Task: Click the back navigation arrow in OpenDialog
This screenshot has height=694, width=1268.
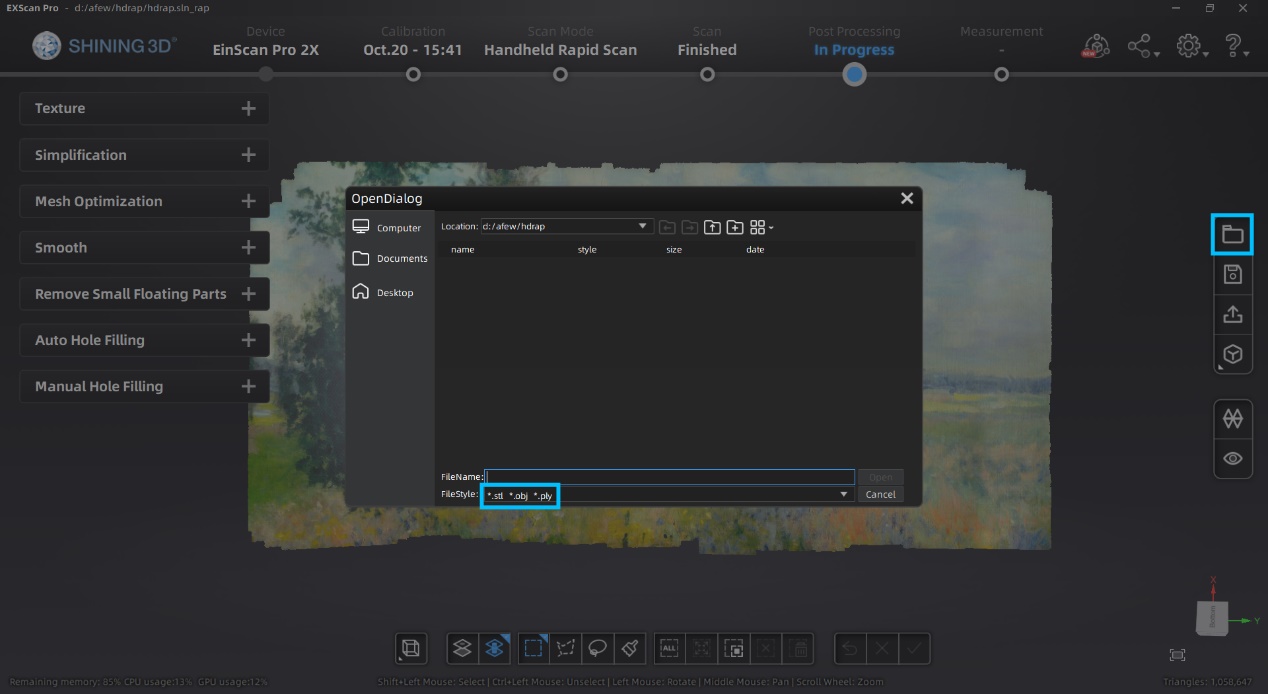Action: click(x=668, y=227)
